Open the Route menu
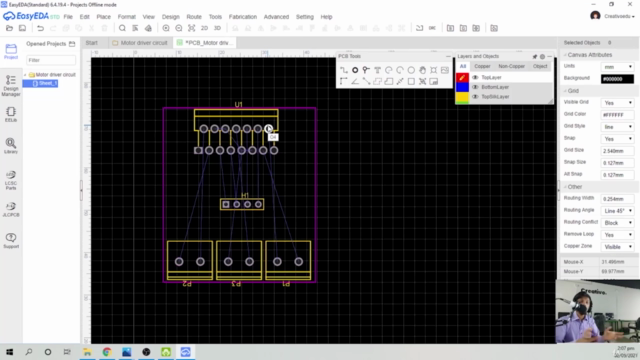This screenshot has width=640, height=360. pos(194,17)
